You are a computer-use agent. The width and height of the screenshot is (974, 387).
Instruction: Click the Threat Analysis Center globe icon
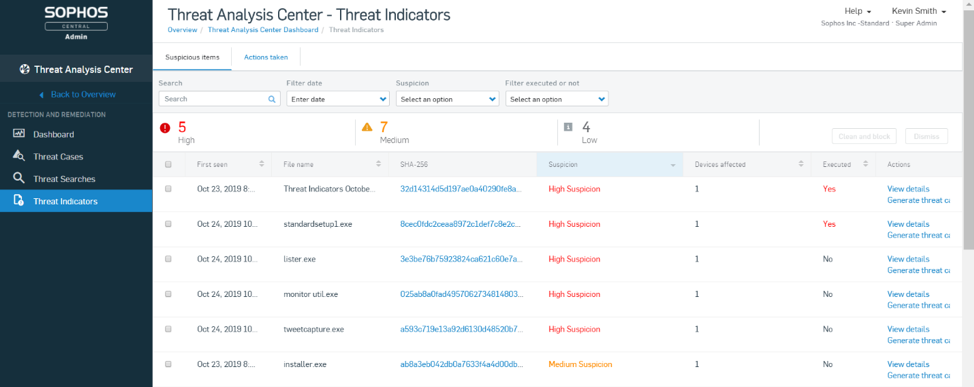click(25, 70)
